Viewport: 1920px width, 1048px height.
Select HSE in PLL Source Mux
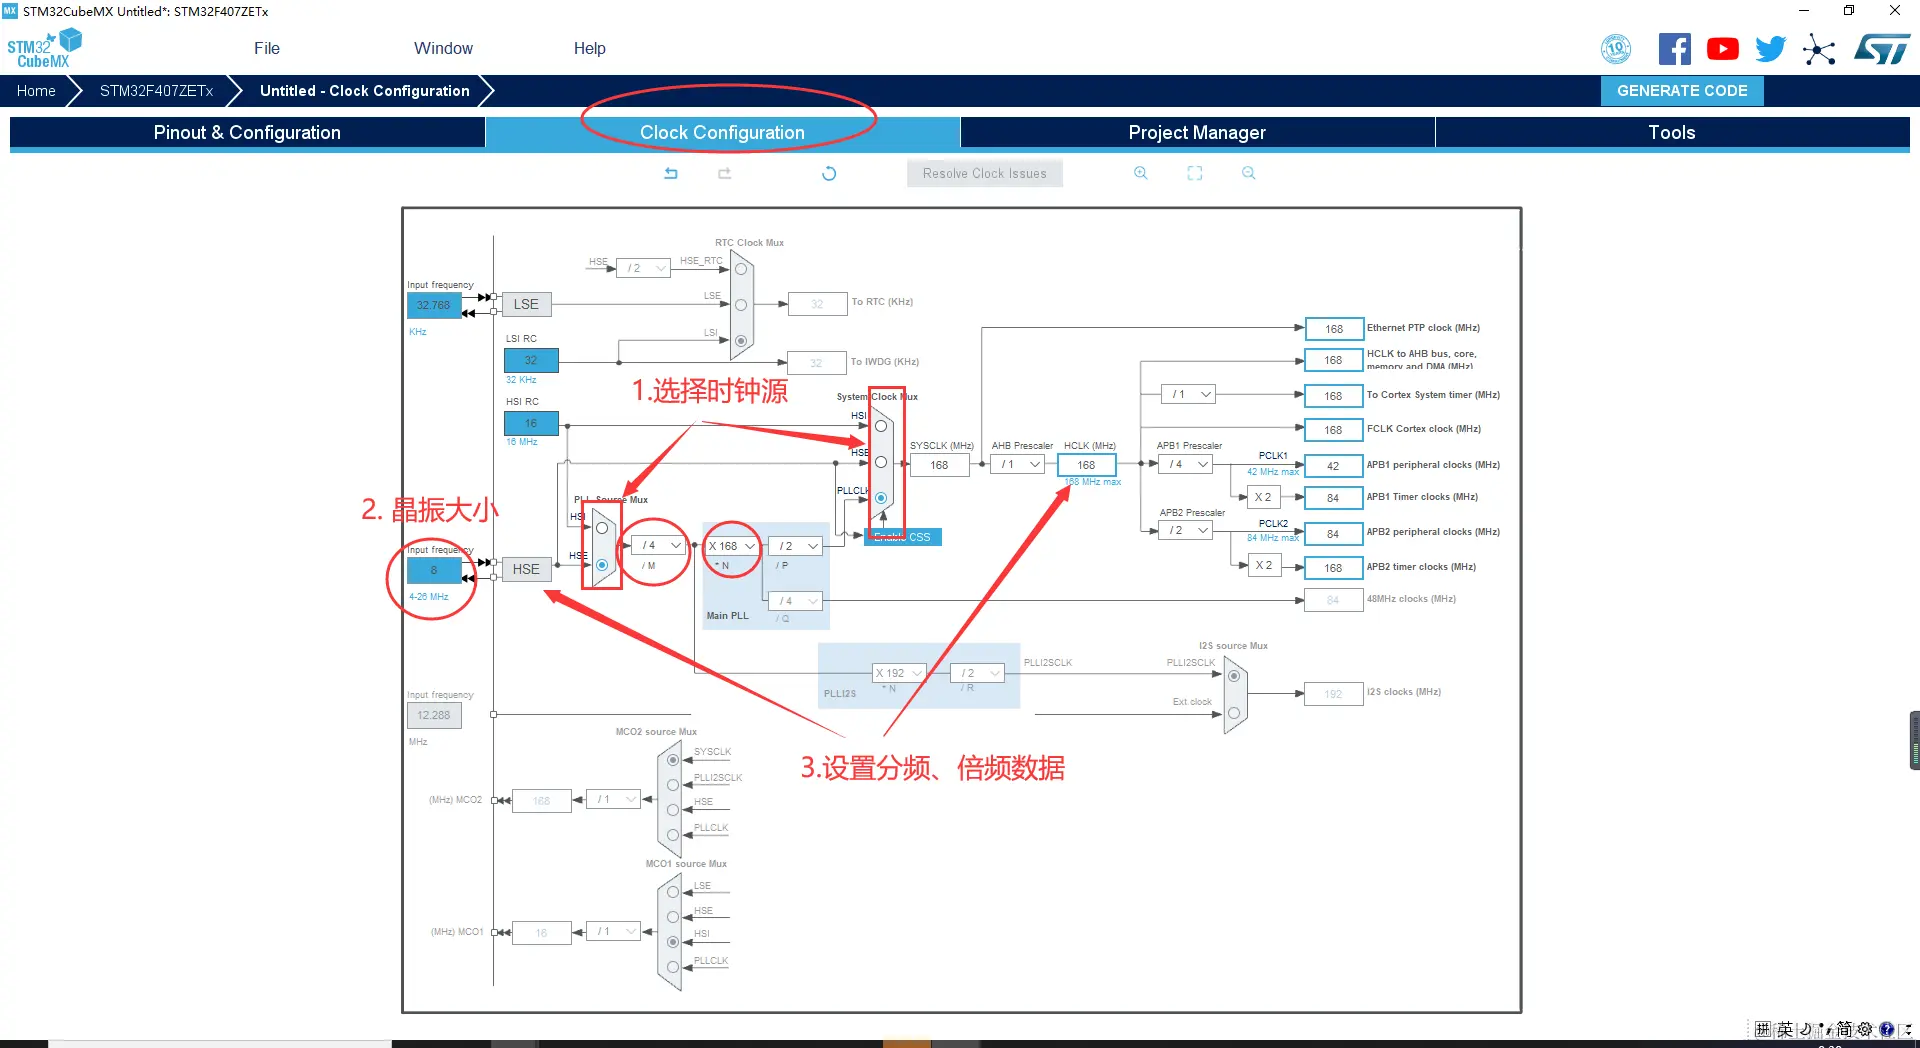click(602, 565)
